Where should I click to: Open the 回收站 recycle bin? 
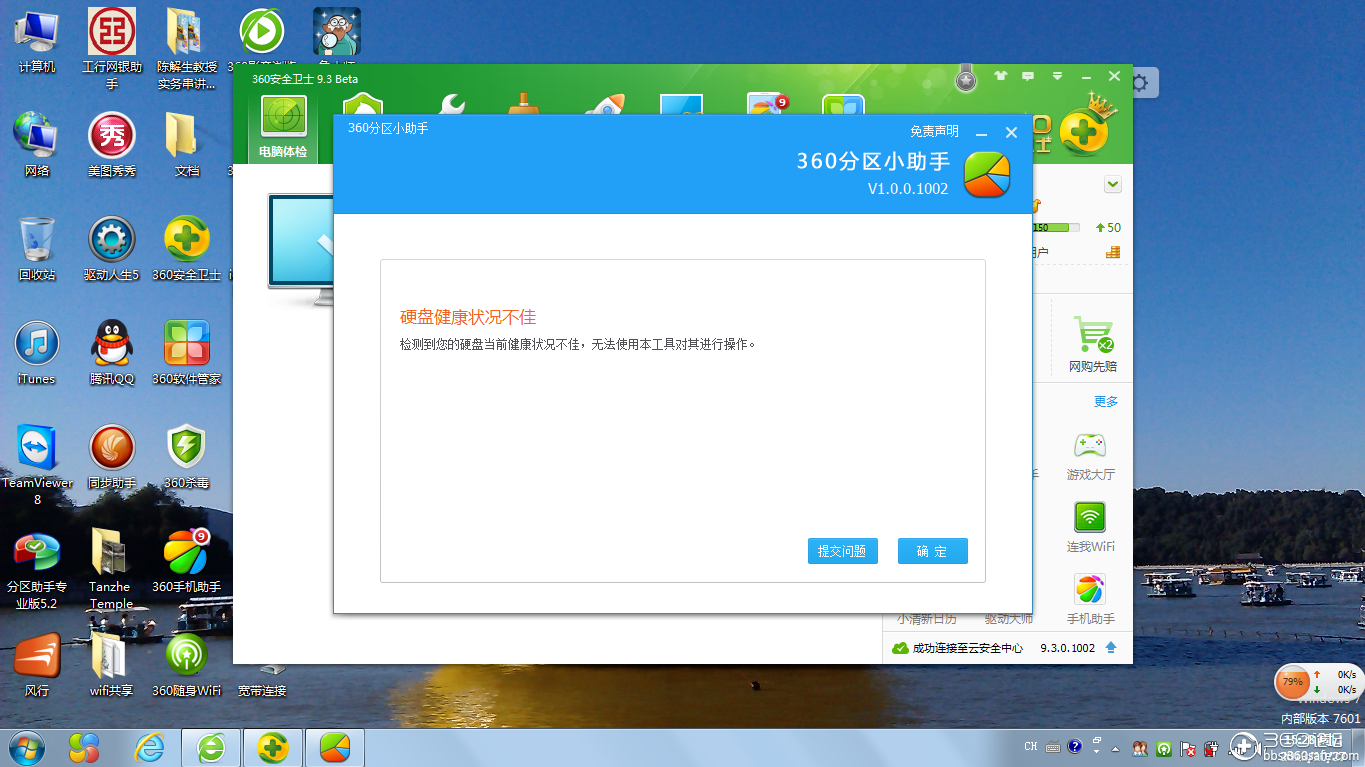pyautogui.click(x=37, y=249)
